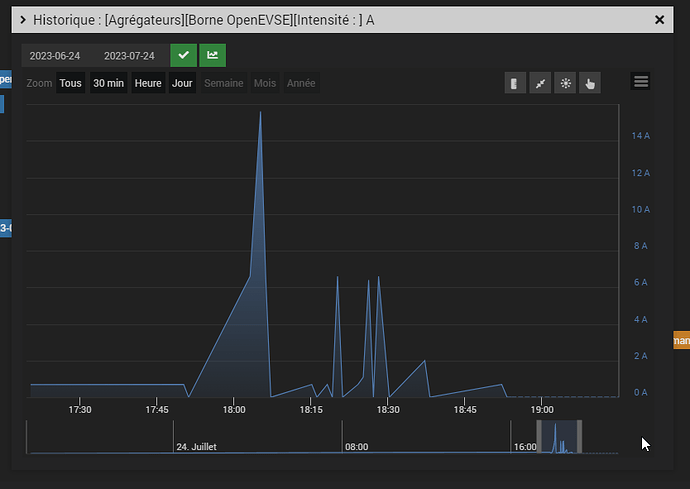690x489 pixels.
Task: Set zoom to Tous
Action: [x=70, y=83]
